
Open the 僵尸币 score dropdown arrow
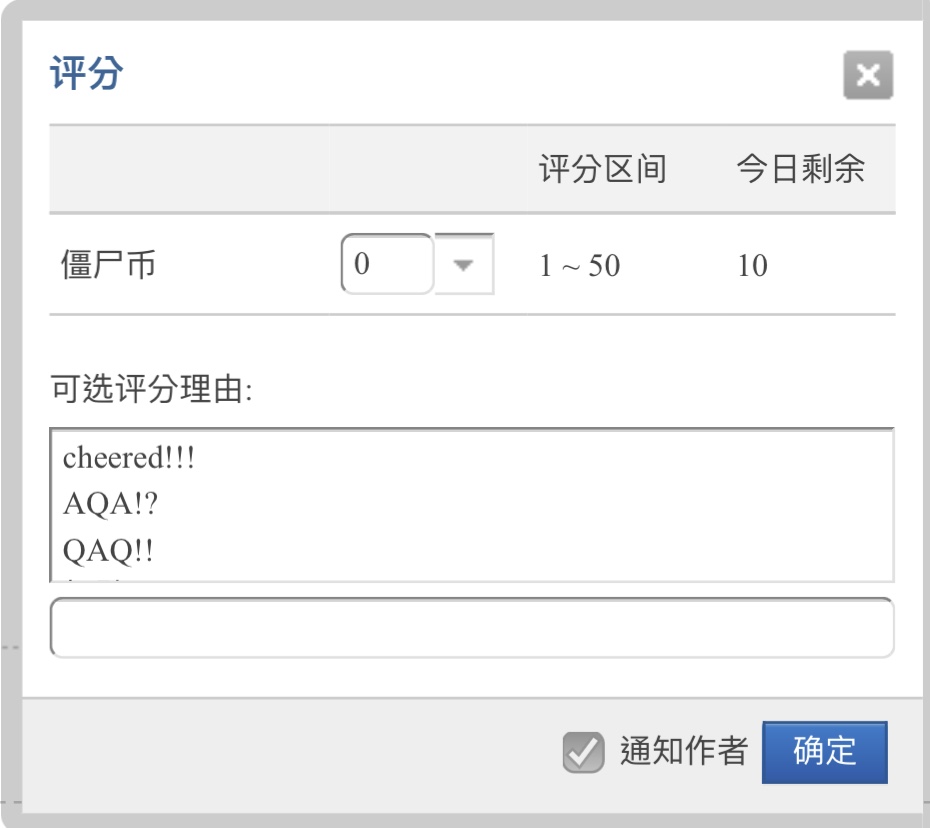(x=463, y=265)
